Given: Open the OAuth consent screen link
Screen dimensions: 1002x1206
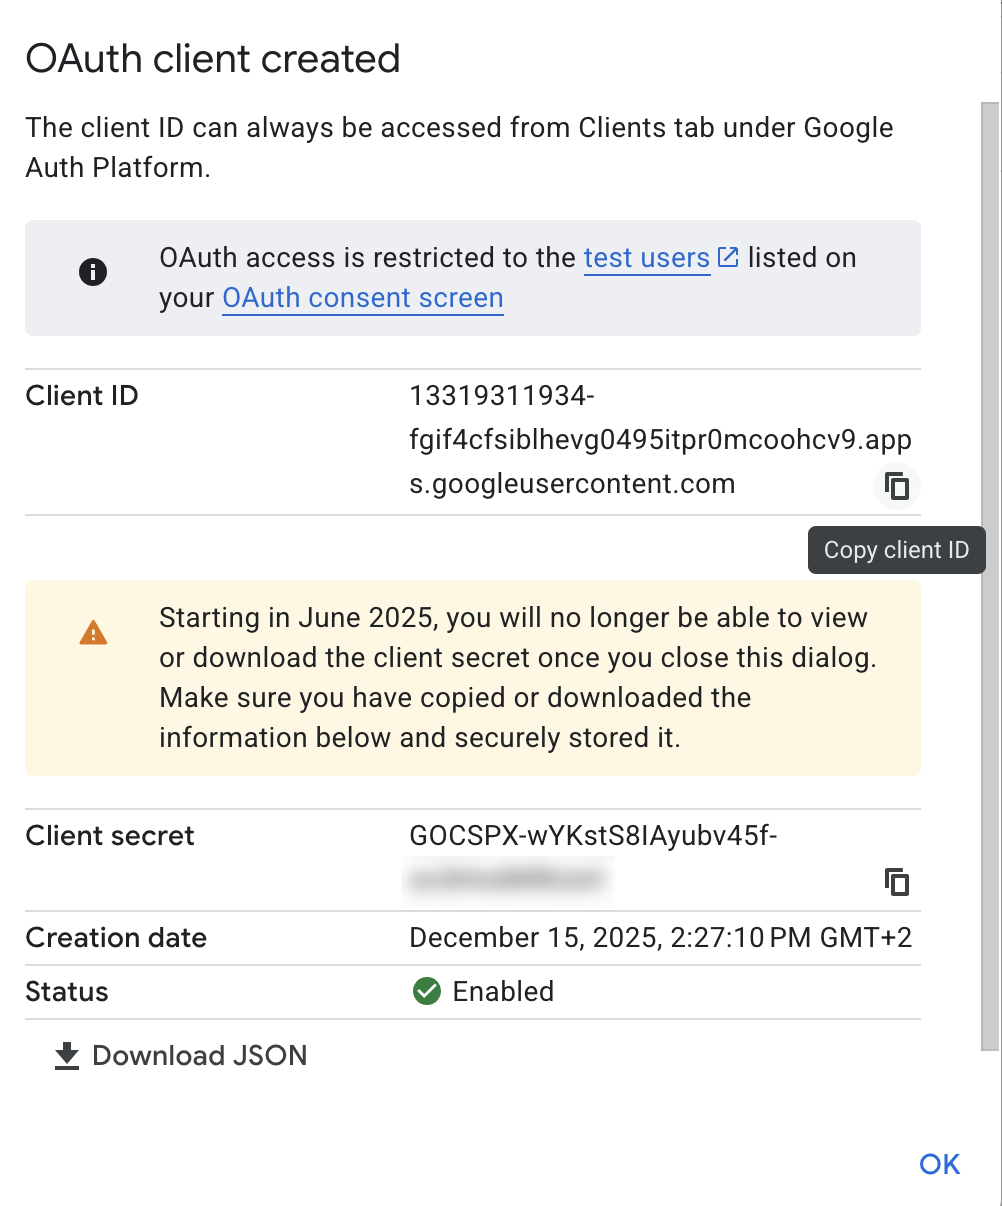Looking at the screenshot, I should (x=362, y=298).
